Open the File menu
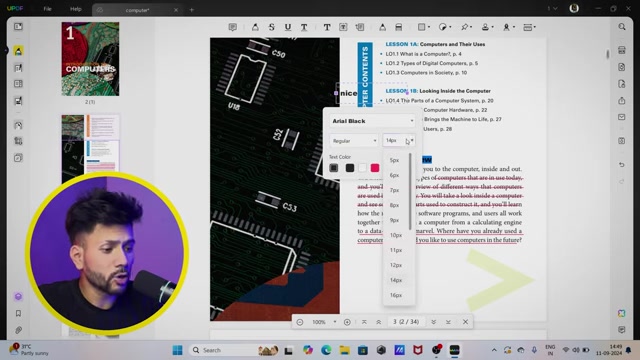The height and width of the screenshot is (360, 640). (x=47, y=9)
